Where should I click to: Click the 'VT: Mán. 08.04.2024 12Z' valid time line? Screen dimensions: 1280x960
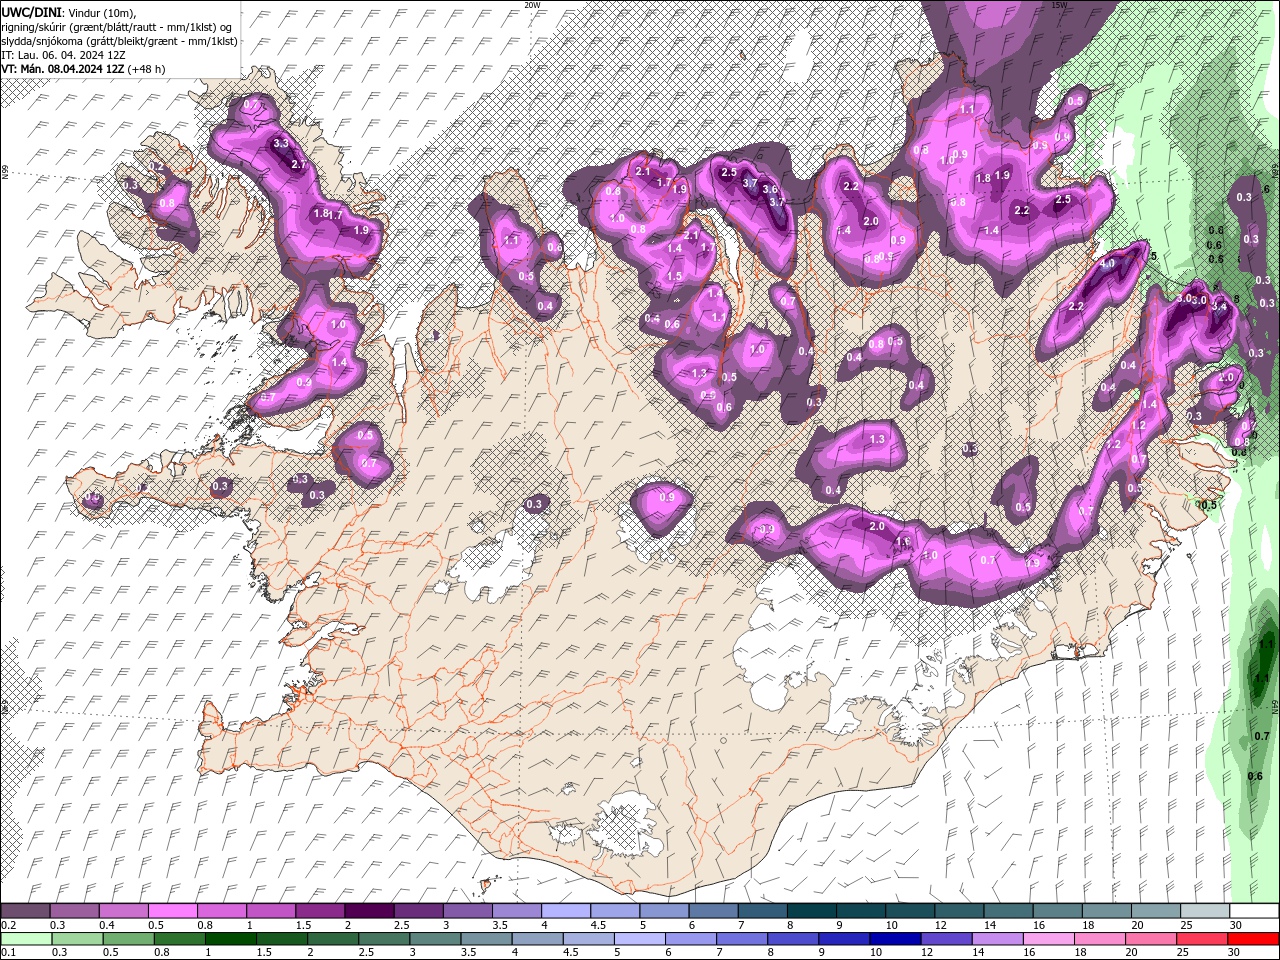click(x=63, y=69)
